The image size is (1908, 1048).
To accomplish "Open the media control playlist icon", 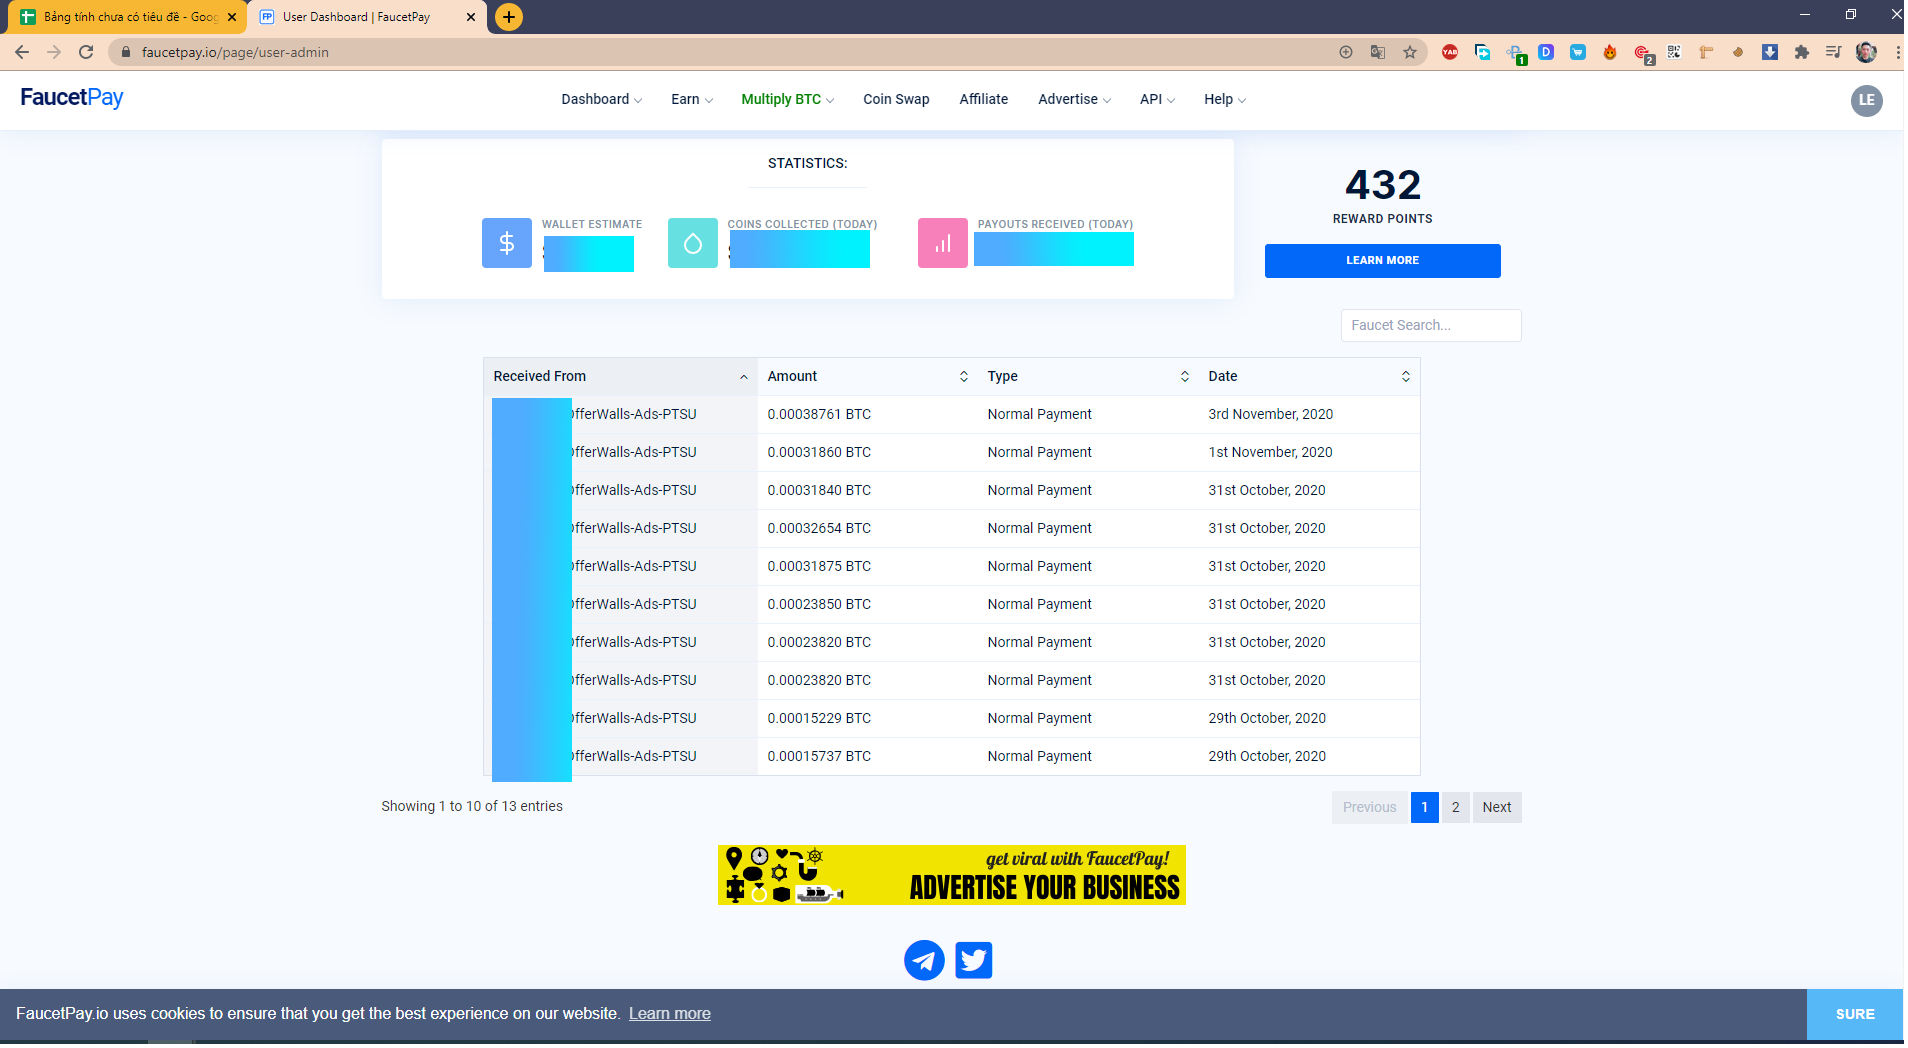I will tap(1833, 52).
